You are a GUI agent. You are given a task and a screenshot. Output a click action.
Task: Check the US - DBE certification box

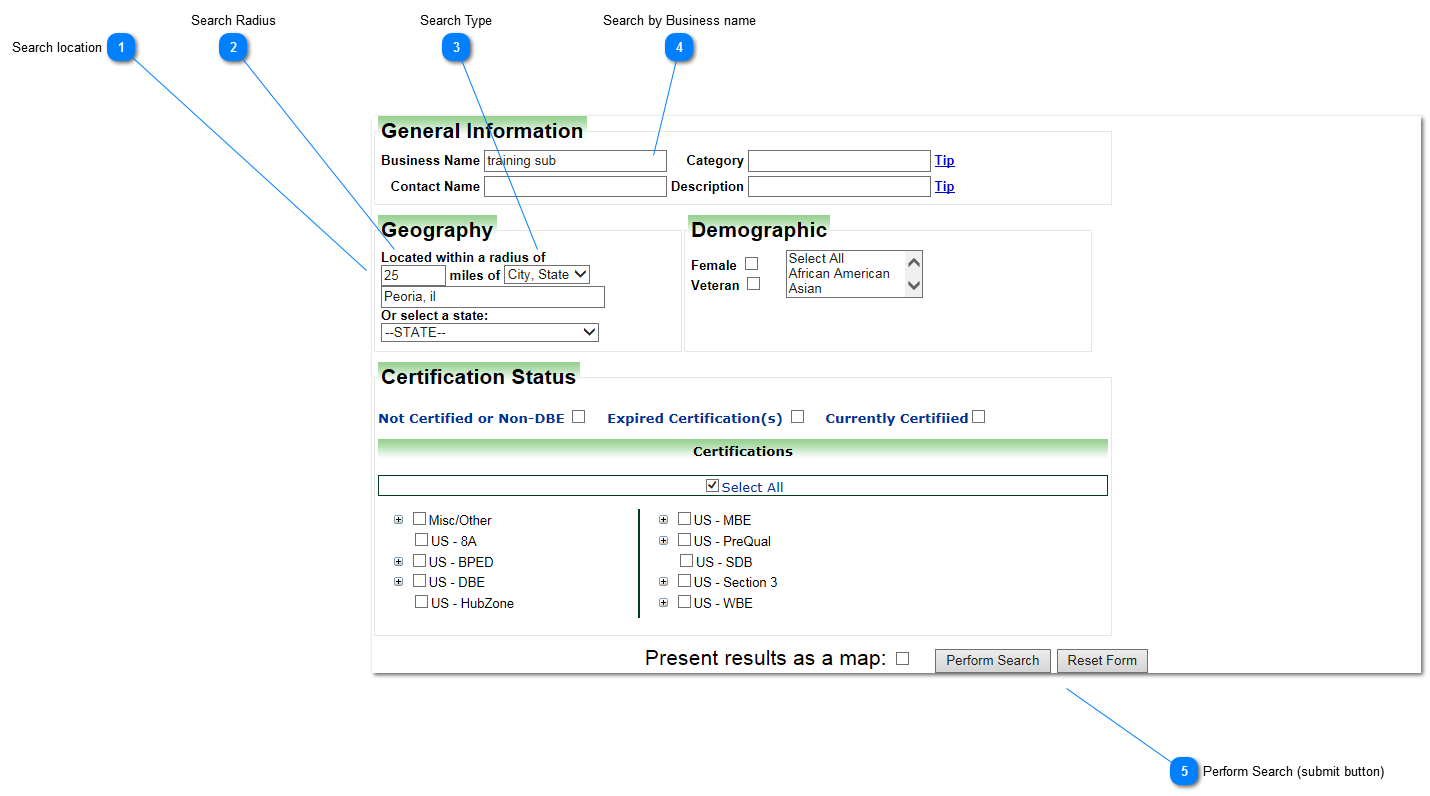click(x=419, y=581)
